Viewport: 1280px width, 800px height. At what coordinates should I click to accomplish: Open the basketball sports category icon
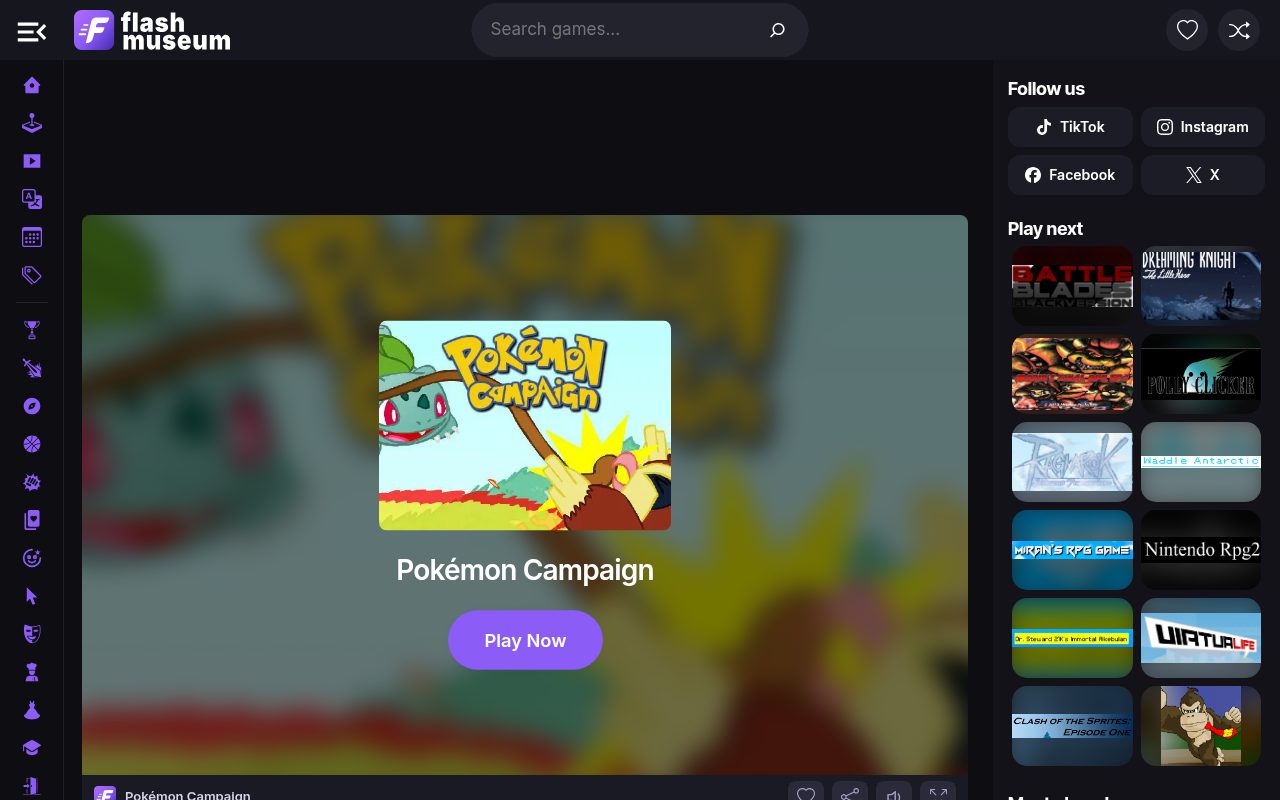[x=32, y=444]
